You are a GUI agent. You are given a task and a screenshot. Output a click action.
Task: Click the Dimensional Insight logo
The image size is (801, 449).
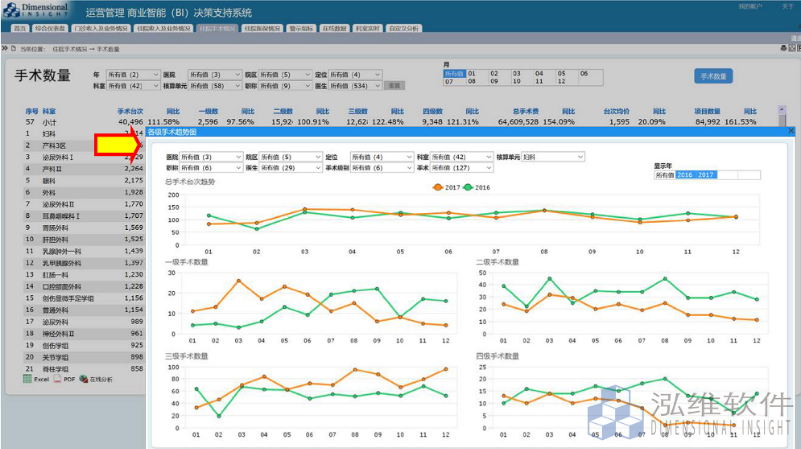pos(36,10)
